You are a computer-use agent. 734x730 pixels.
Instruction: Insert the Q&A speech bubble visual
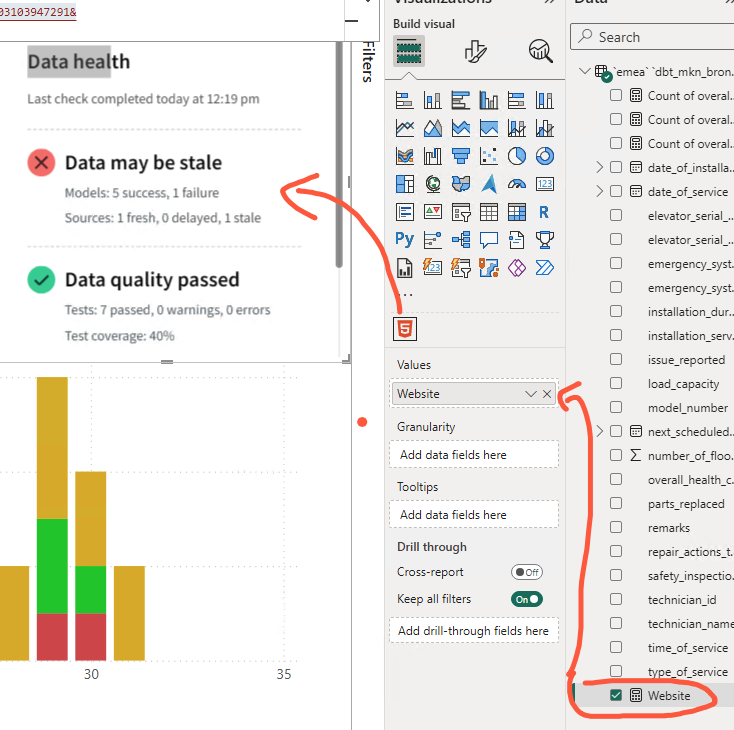pyautogui.click(x=489, y=239)
